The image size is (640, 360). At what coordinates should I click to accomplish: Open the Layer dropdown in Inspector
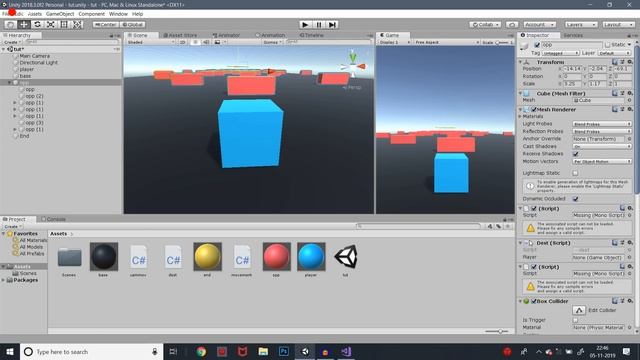[614, 53]
